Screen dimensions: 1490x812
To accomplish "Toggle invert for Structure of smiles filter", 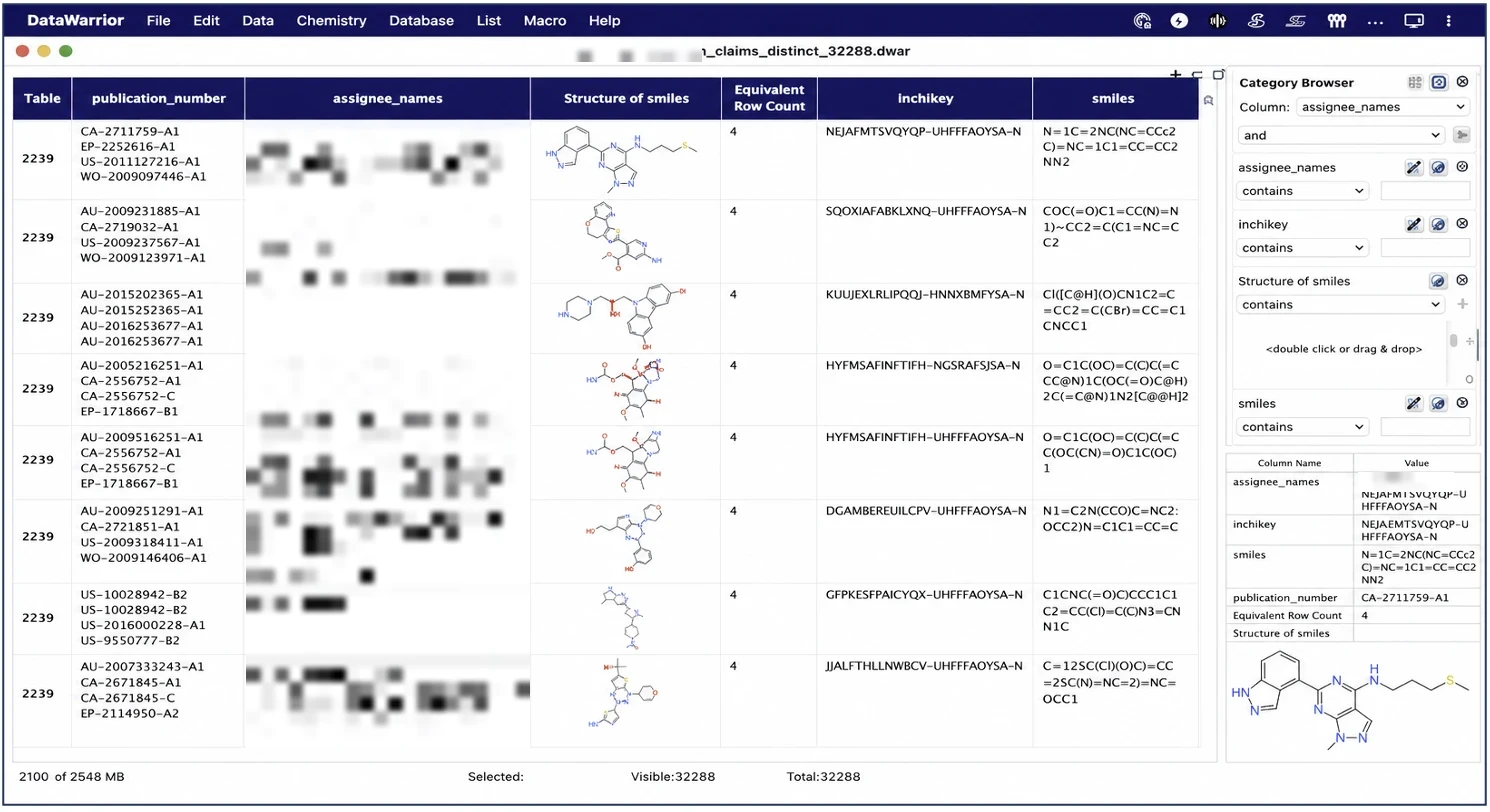I will tap(1439, 282).
